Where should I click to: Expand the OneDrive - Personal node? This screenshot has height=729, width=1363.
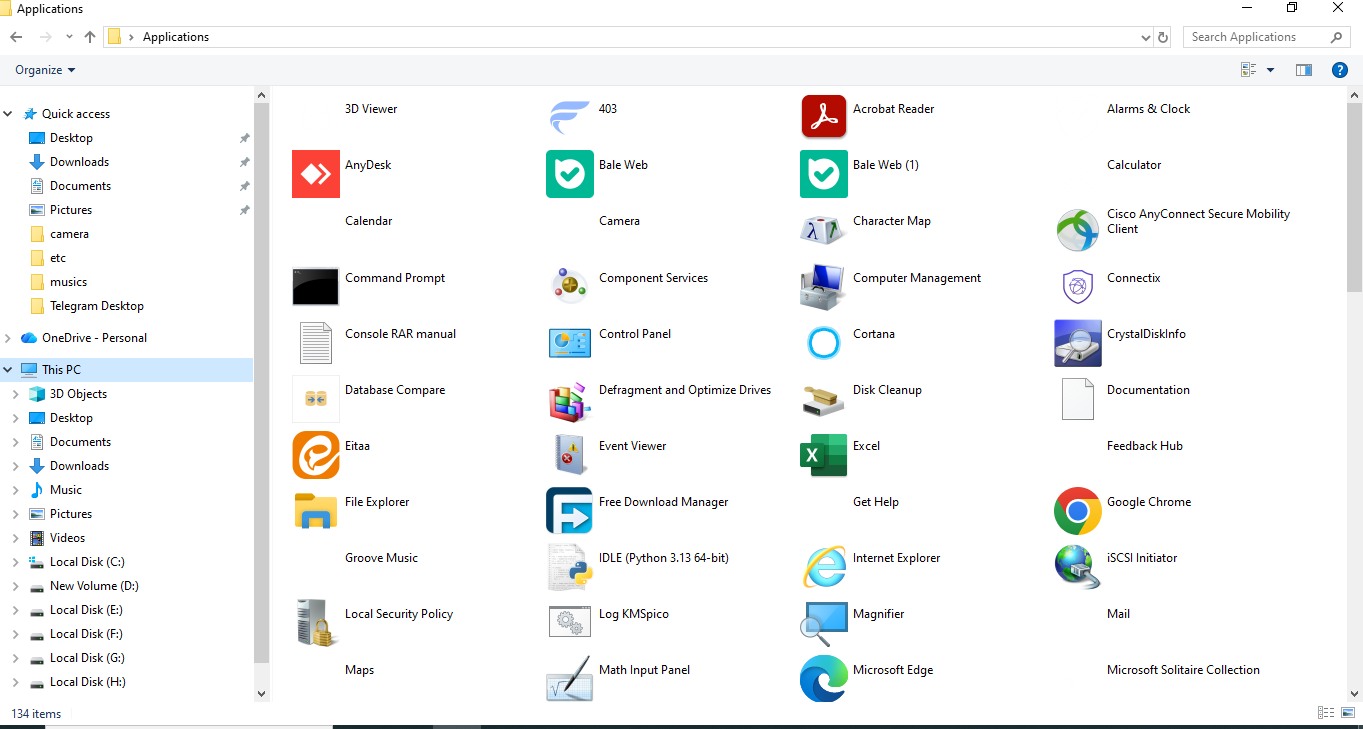click(8, 338)
